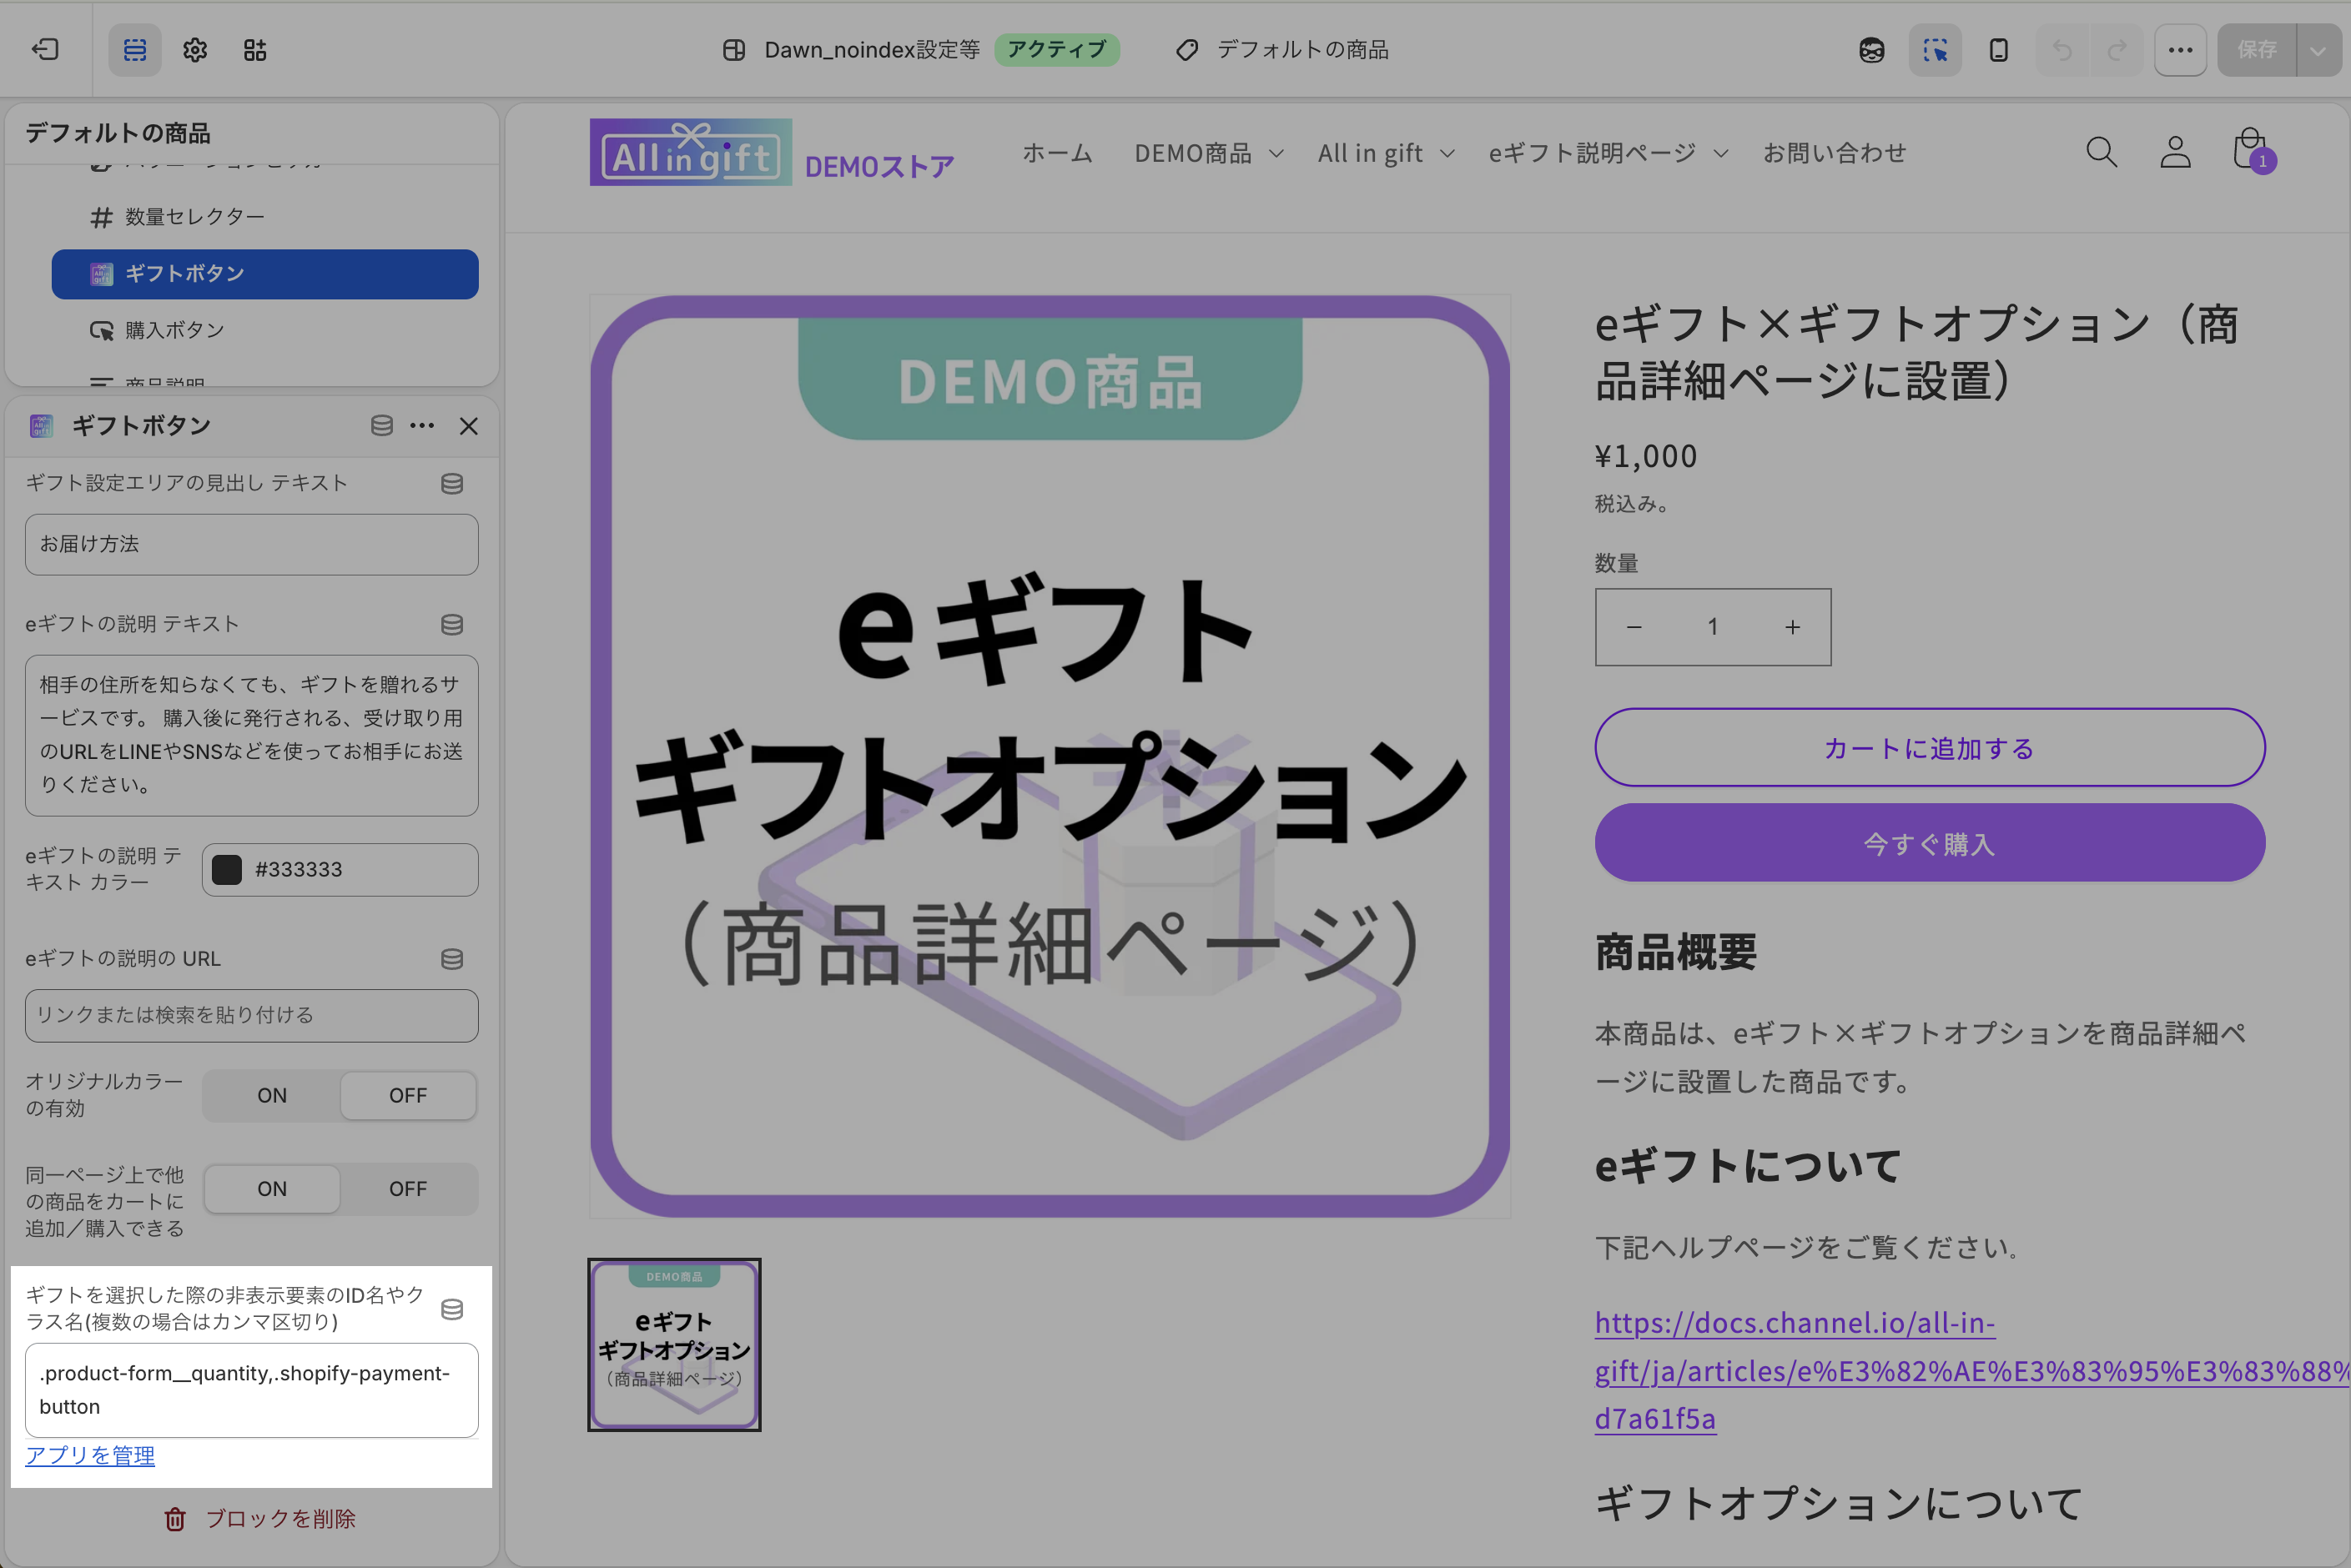Select the ギフトボタン block in sidebar
The height and width of the screenshot is (1568, 2351).
click(x=265, y=274)
